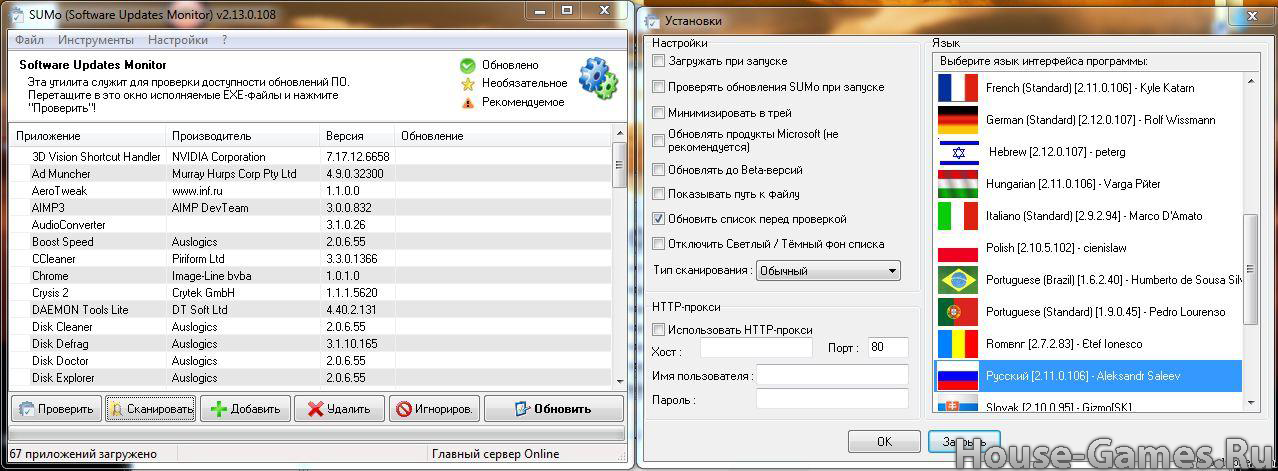Click the Хост input field
1278x471 pixels.
click(756, 348)
